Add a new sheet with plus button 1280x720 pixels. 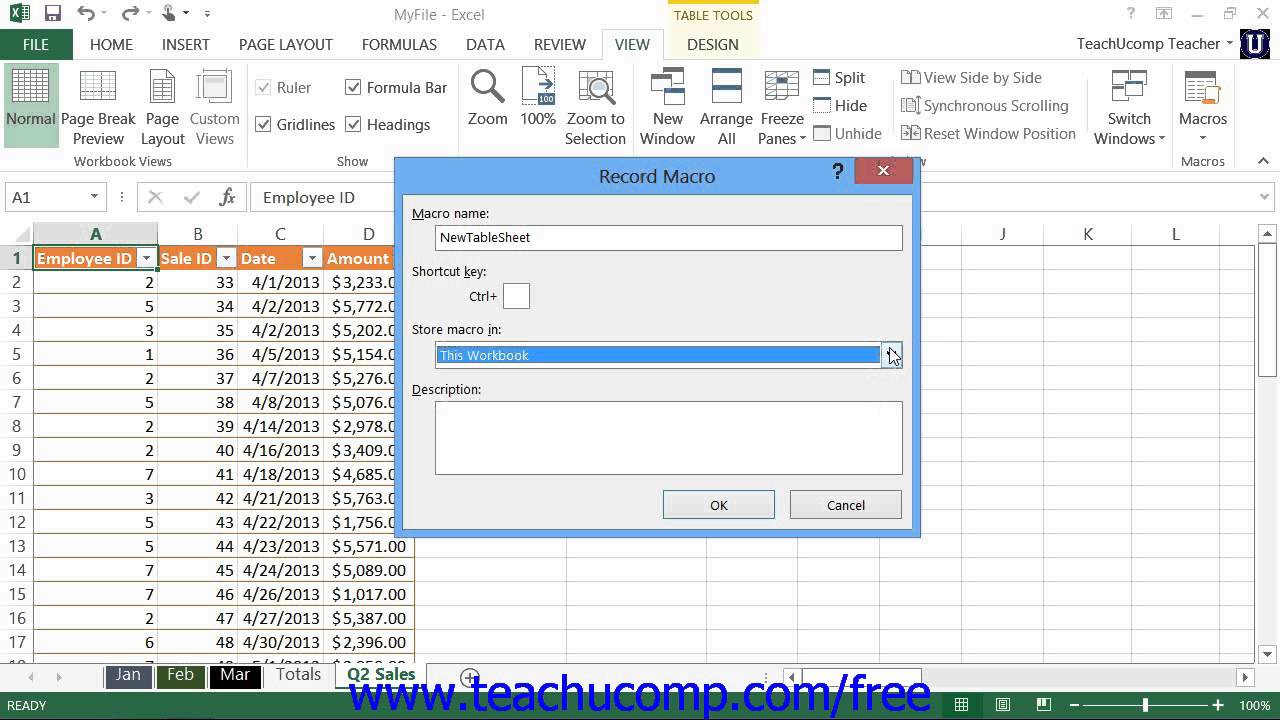point(470,677)
